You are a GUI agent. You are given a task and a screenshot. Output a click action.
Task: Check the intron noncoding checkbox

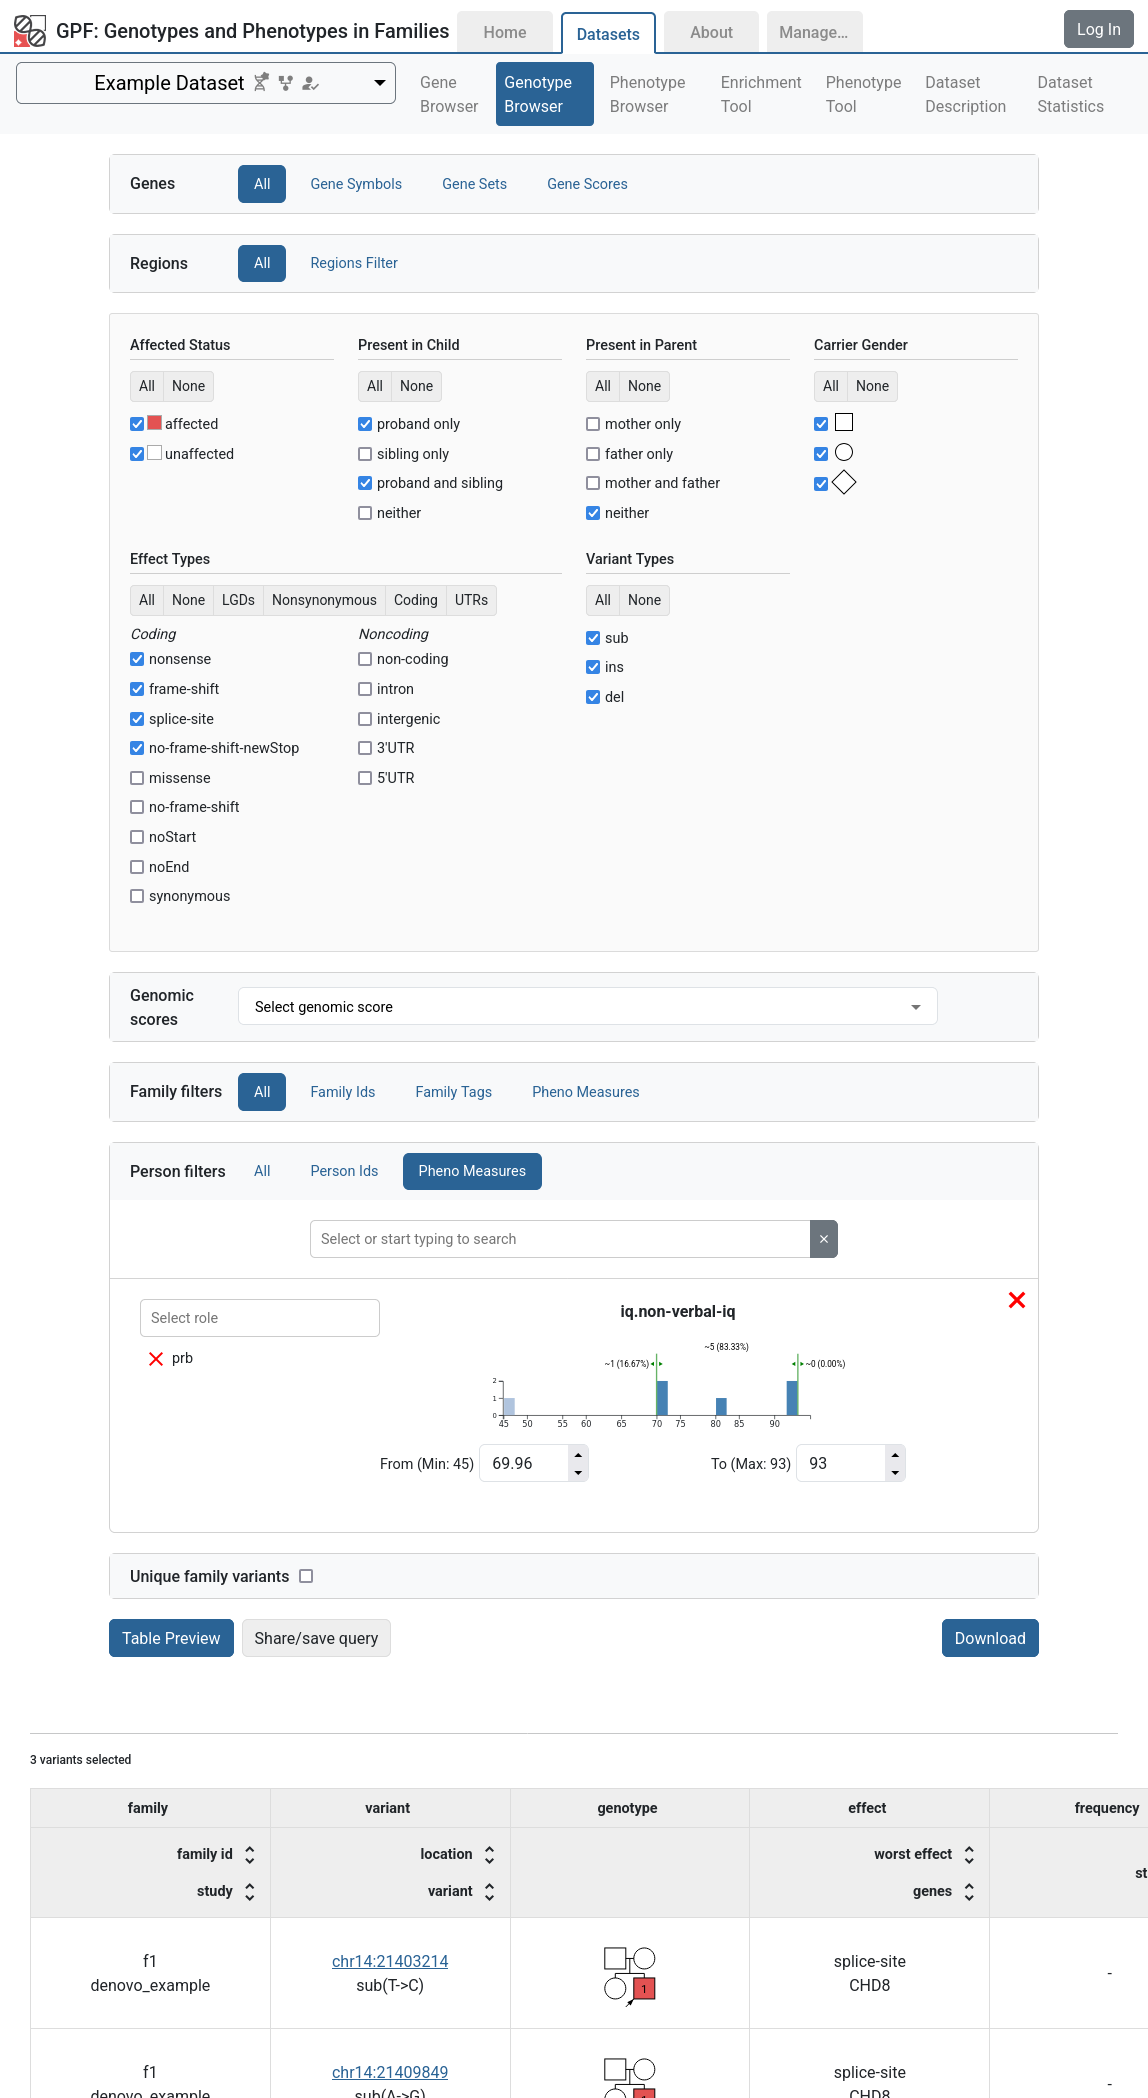(365, 689)
